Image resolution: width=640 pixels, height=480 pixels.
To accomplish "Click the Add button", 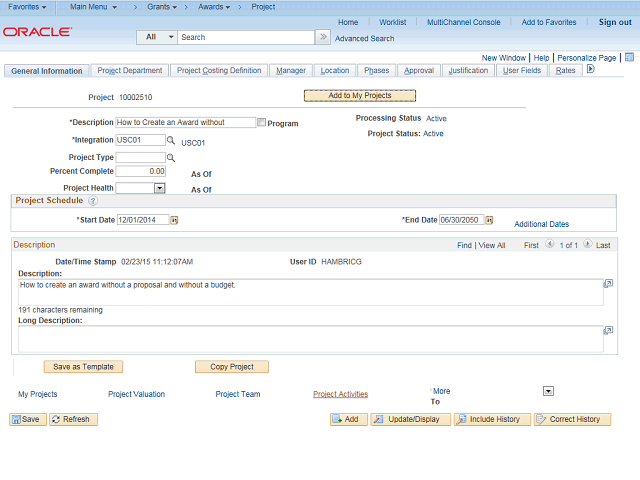I will 349,419.
